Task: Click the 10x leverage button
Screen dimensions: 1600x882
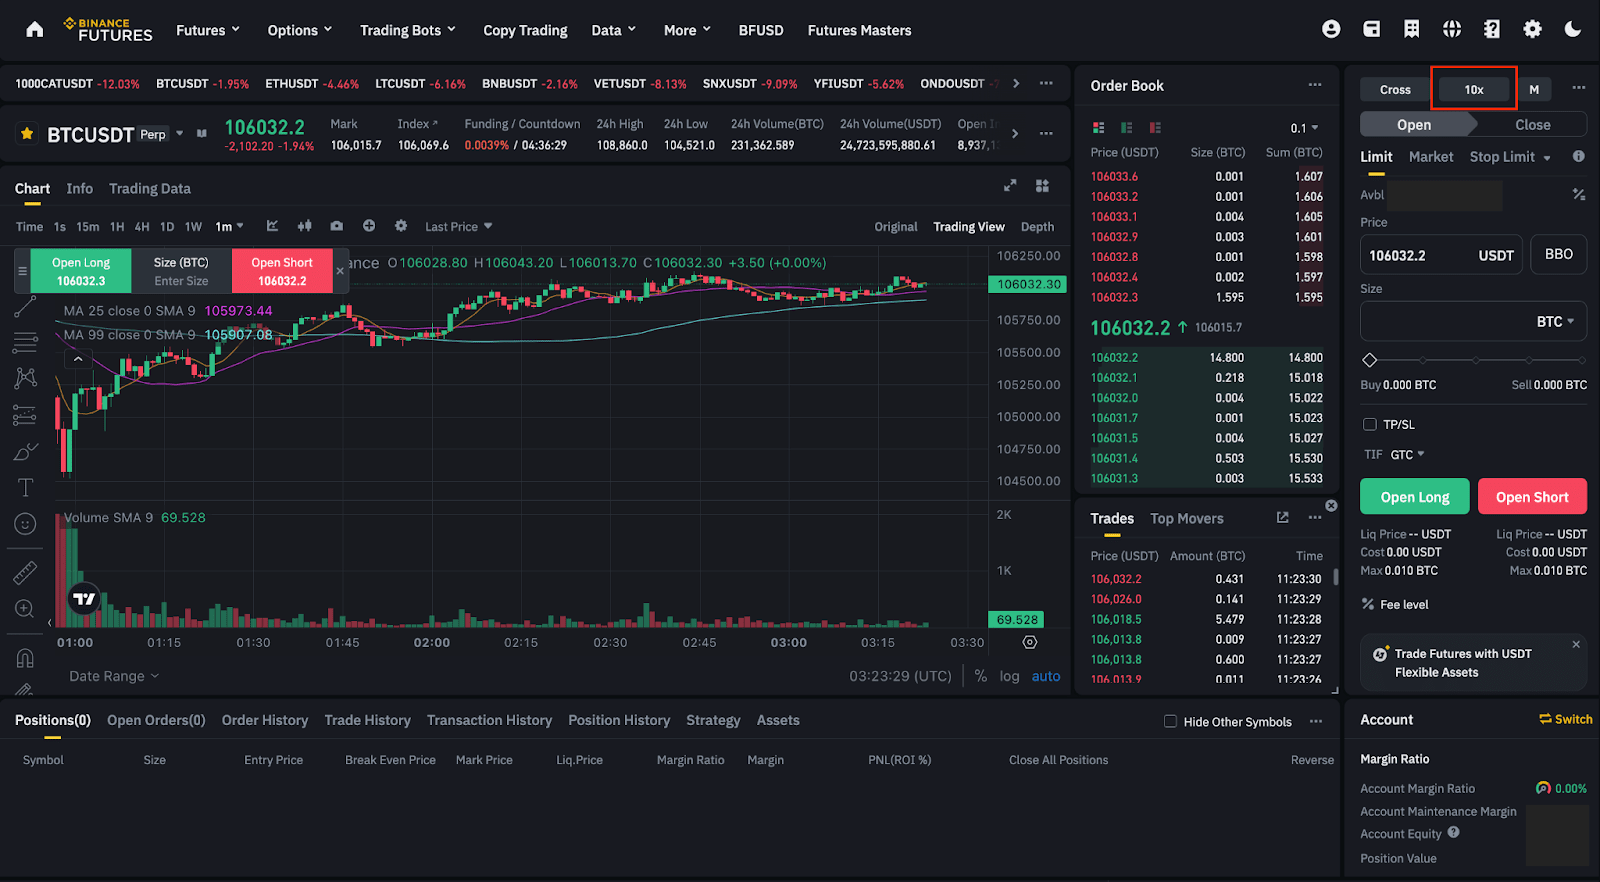Action: 1474,89
